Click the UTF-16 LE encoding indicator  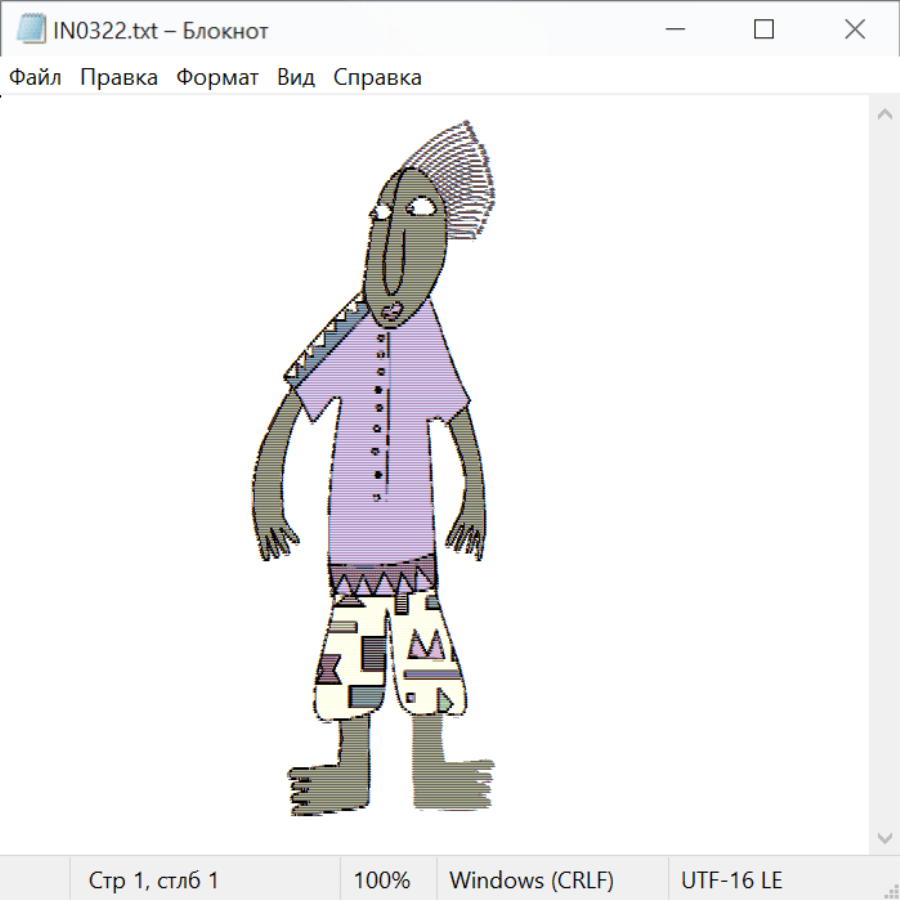[731, 880]
